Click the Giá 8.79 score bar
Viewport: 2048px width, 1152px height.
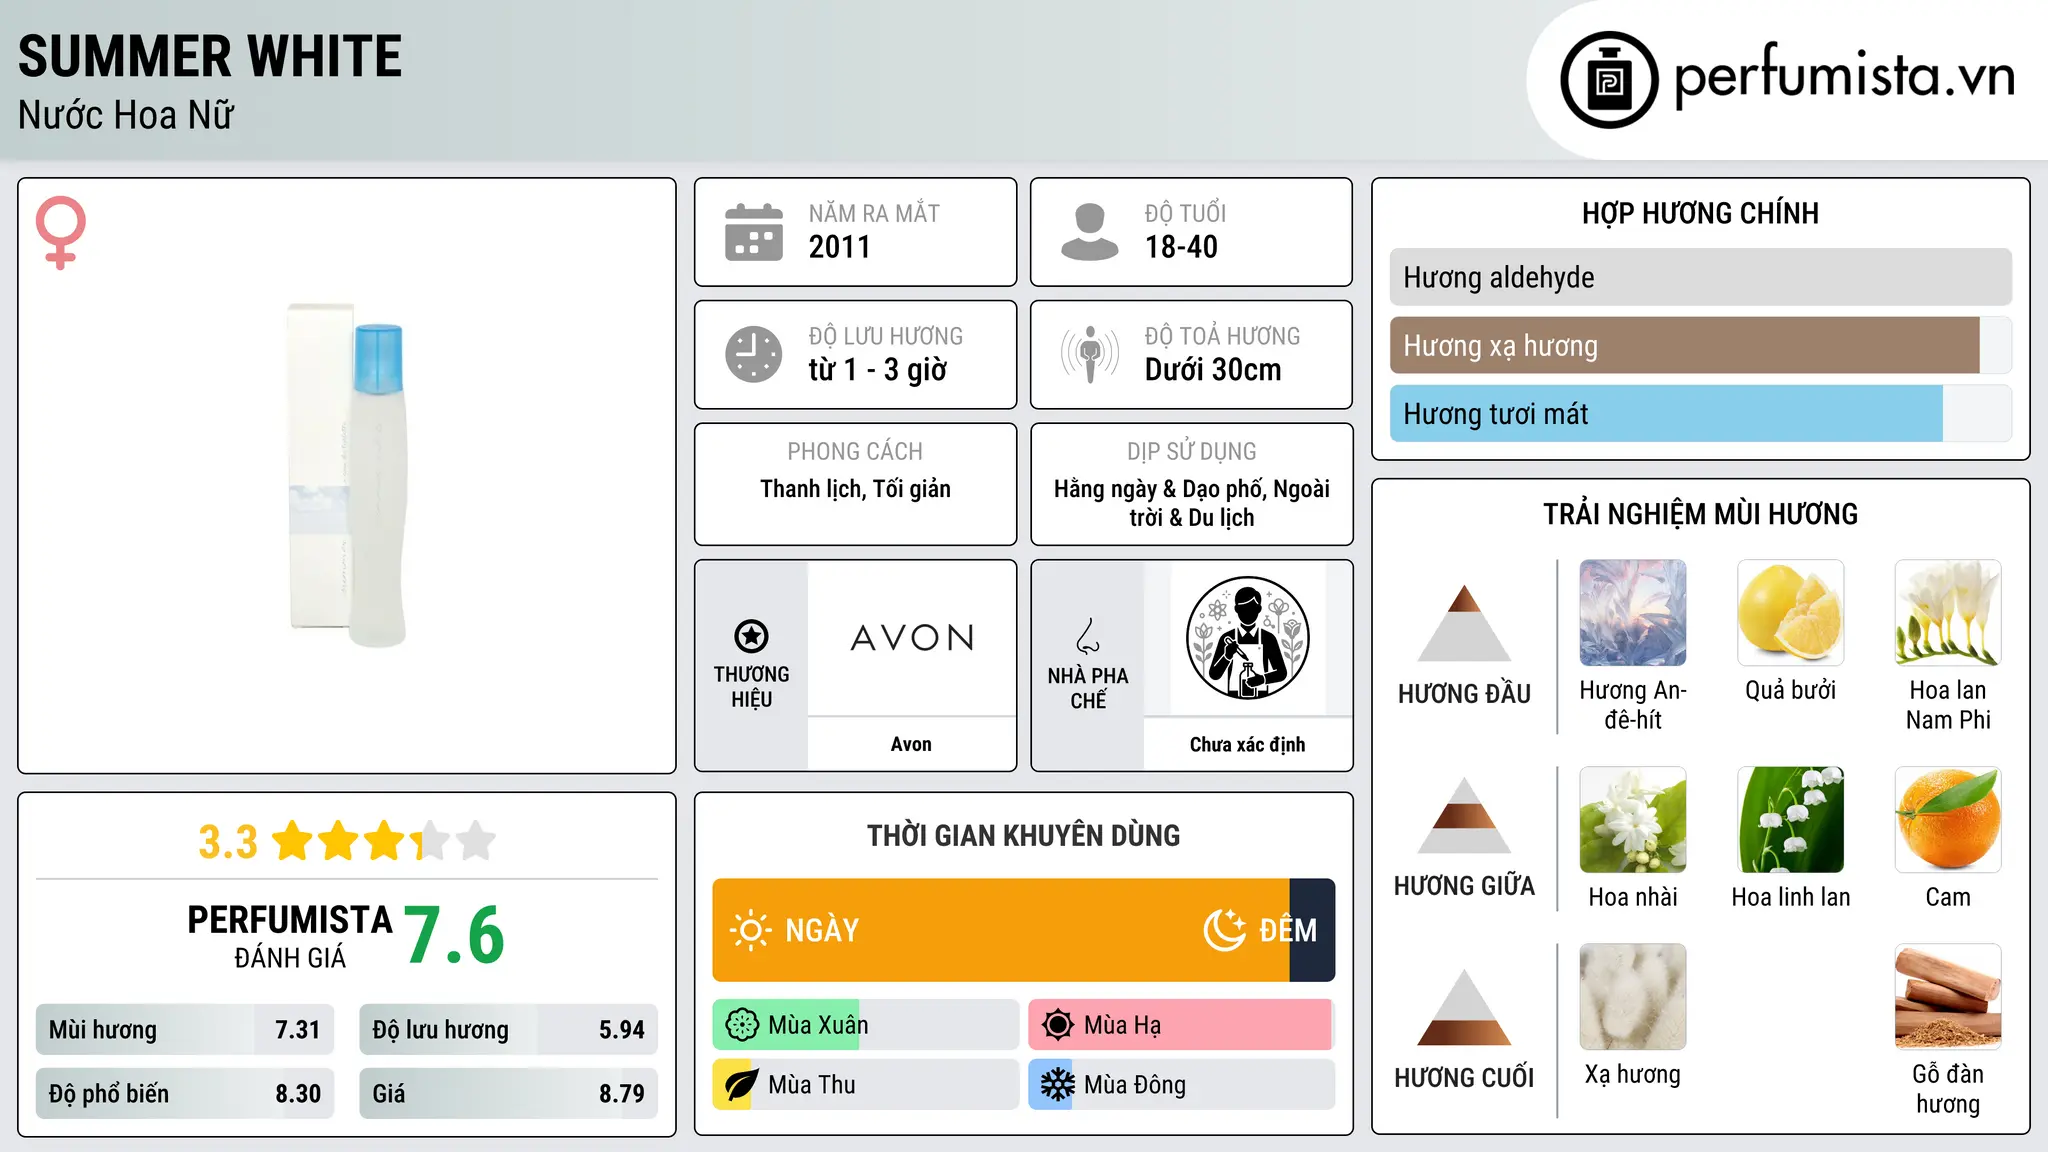[x=509, y=1093]
